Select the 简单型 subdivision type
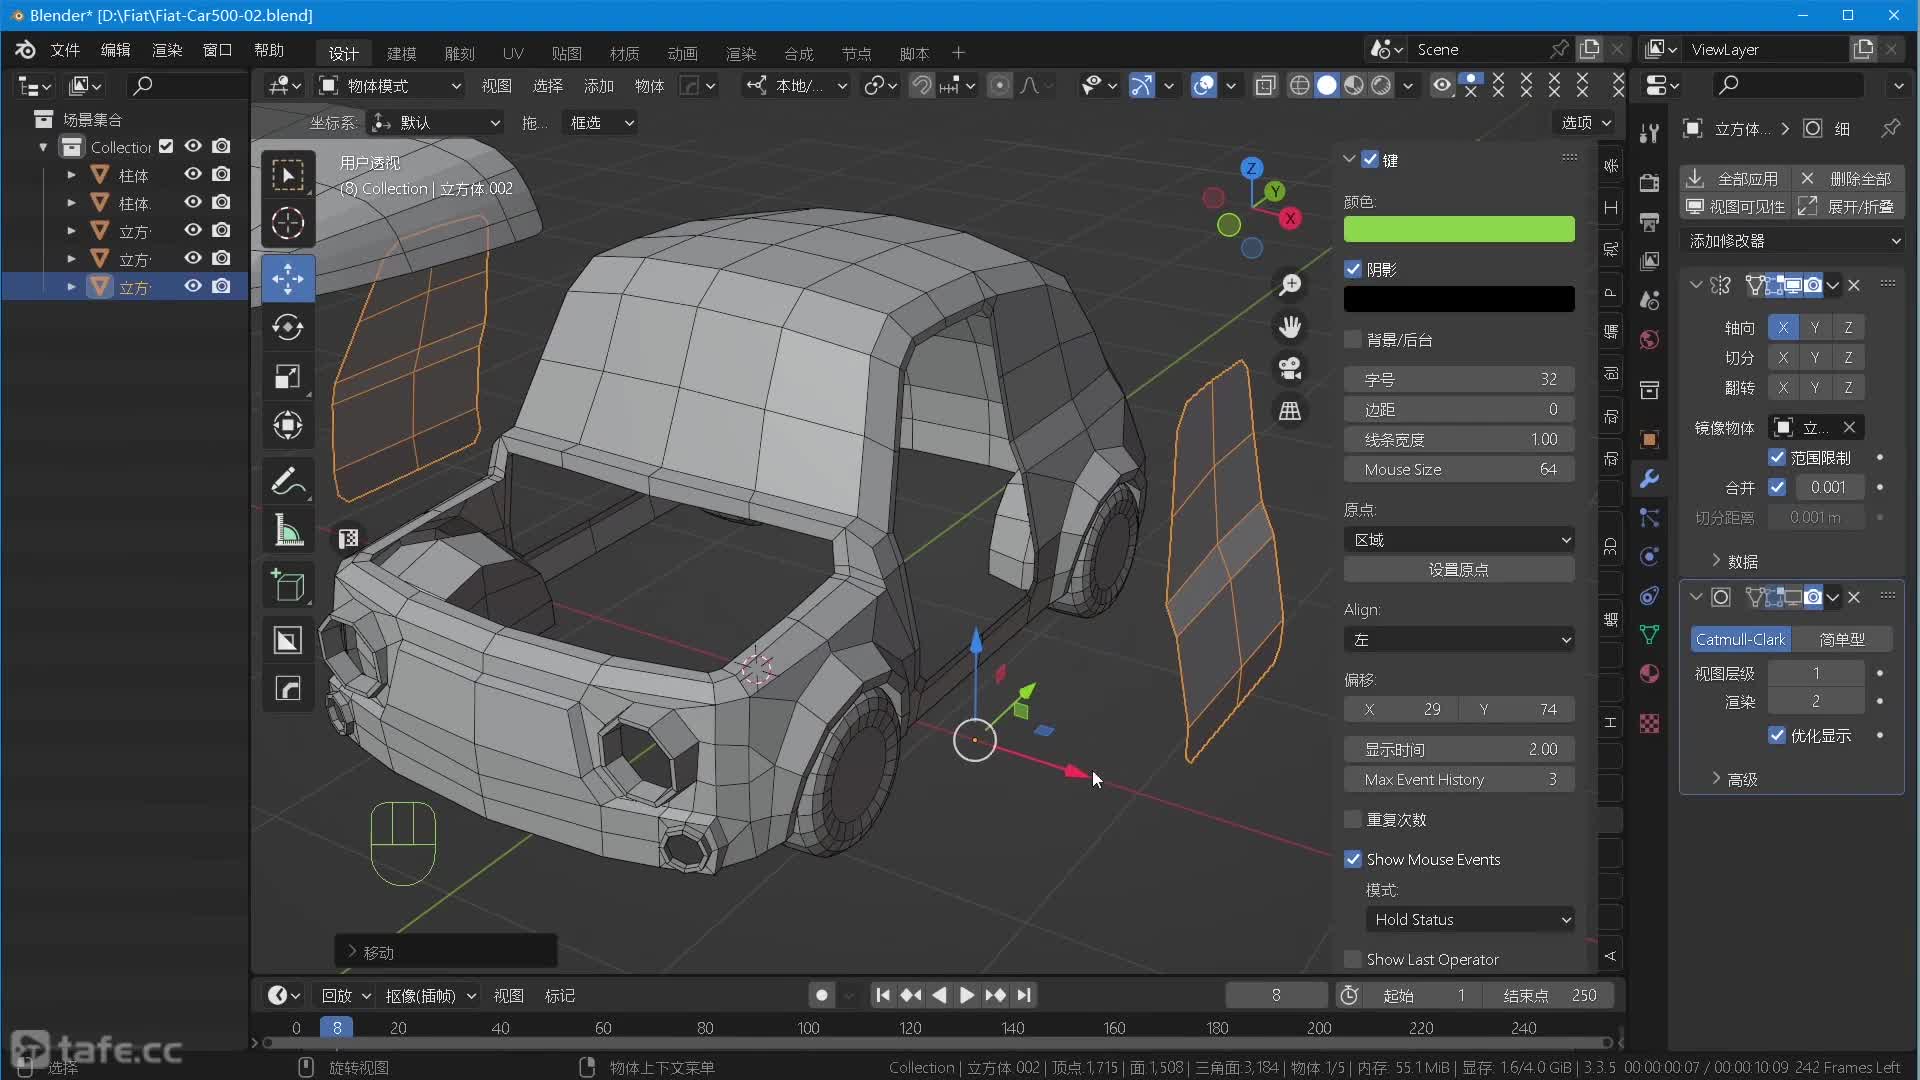Image resolution: width=1920 pixels, height=1080 pixels. [1841, 639]
